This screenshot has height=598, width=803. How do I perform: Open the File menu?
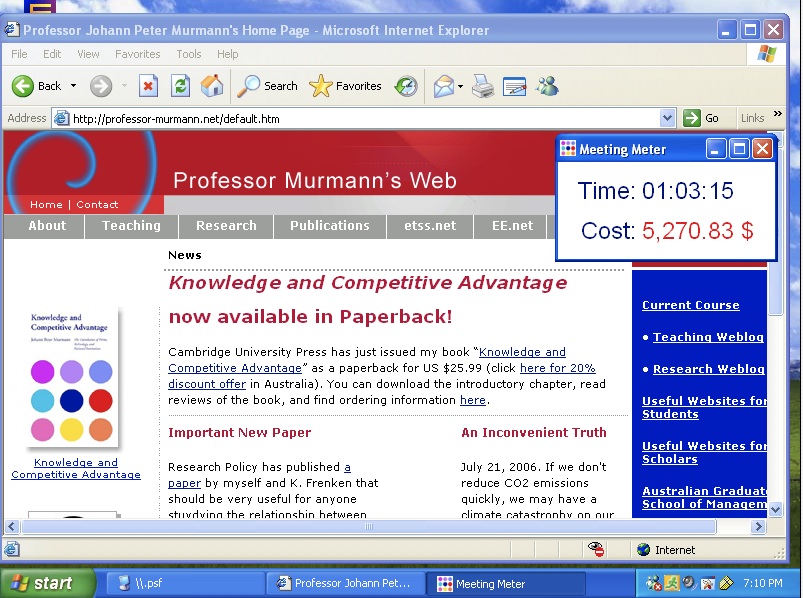coord(19,54)
